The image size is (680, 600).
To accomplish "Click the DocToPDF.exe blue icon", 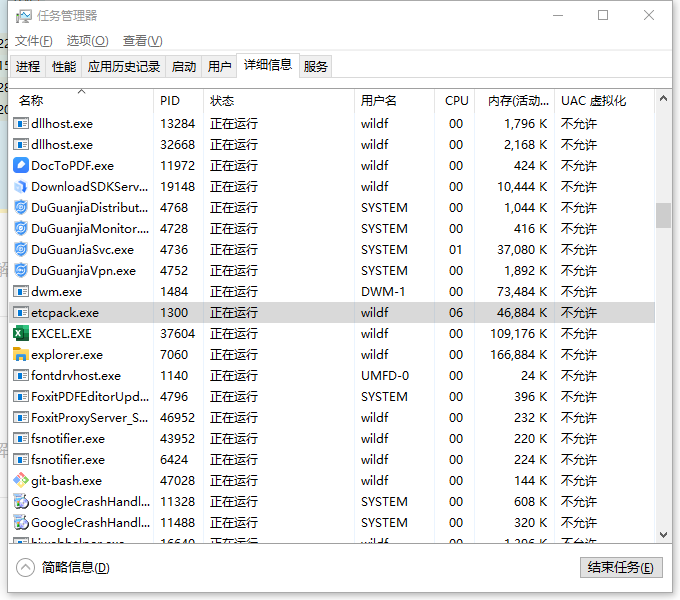I will 21,166.
